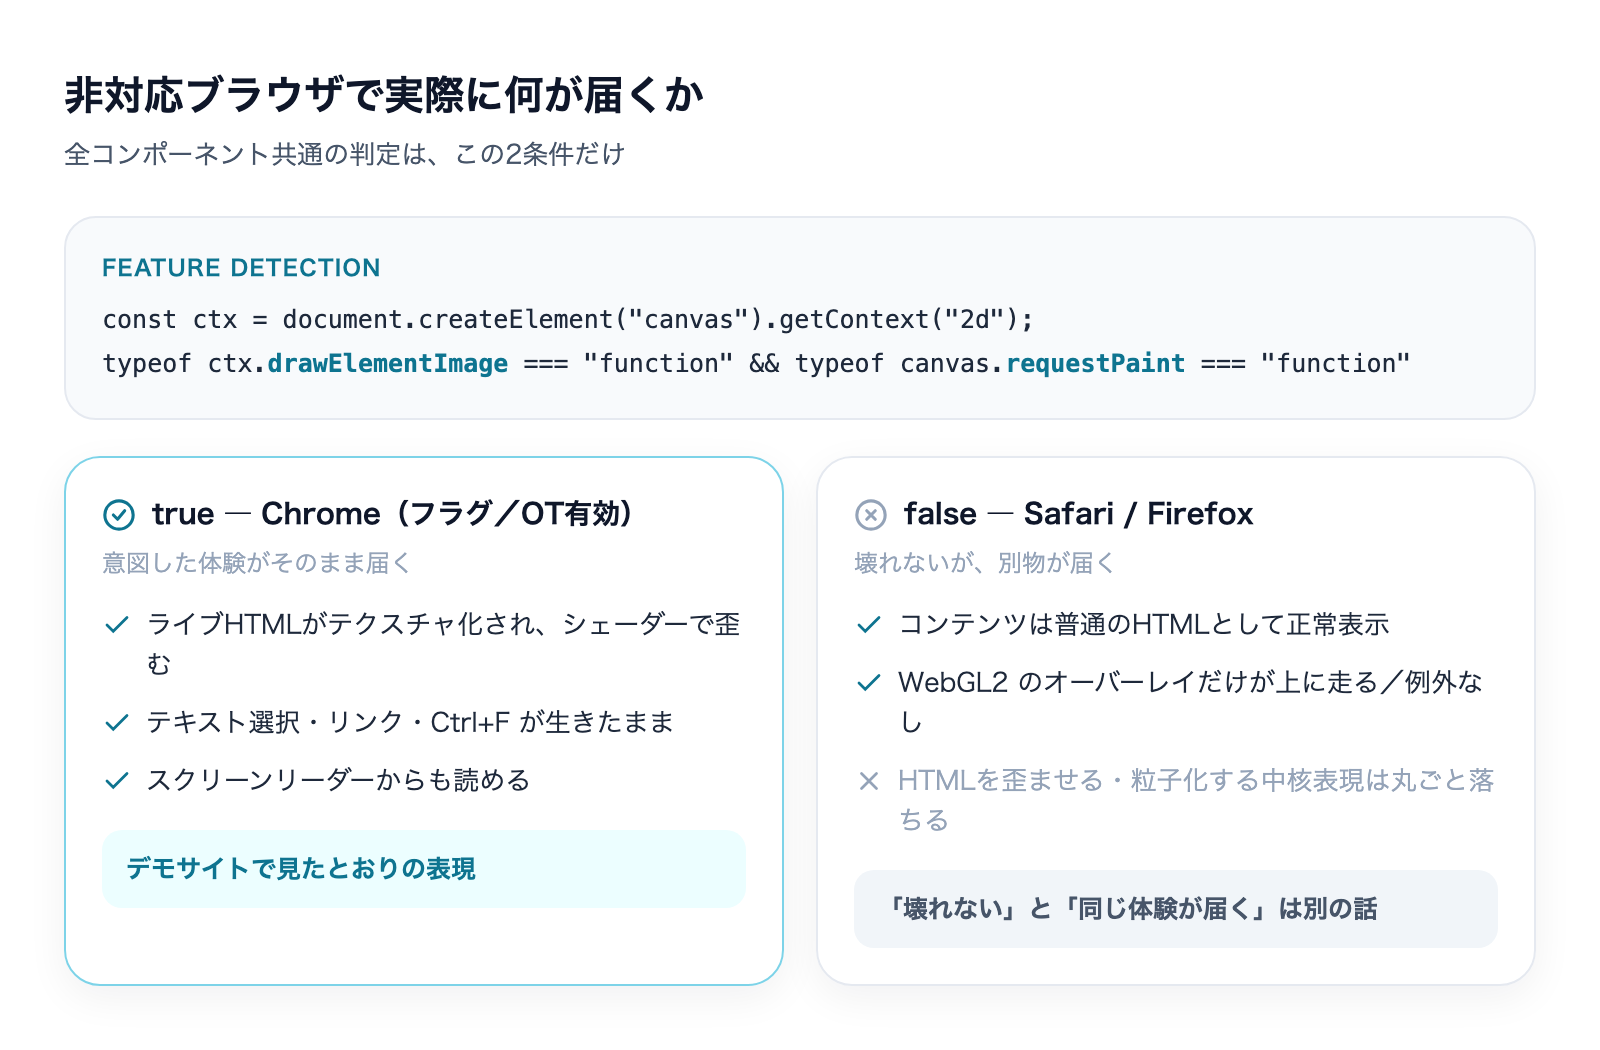Click the checkmark beside 'コンテンツは普通のHTML'

pos(869,625)
